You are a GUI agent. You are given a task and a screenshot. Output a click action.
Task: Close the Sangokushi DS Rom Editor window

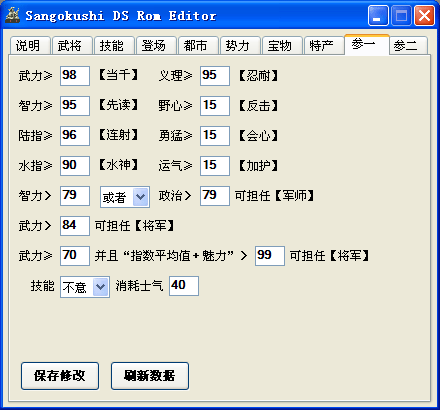click(x=424, y=16)
